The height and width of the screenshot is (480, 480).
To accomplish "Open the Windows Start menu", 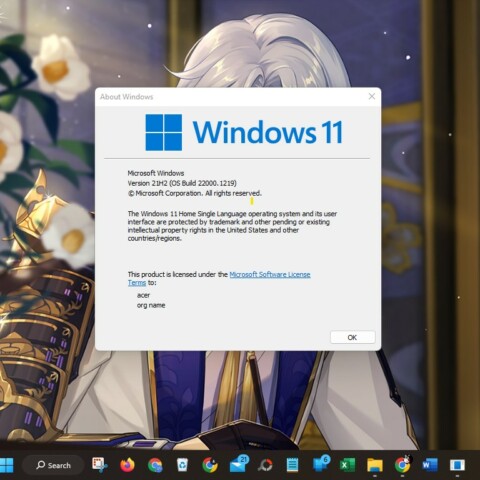I will click(6, 465).
